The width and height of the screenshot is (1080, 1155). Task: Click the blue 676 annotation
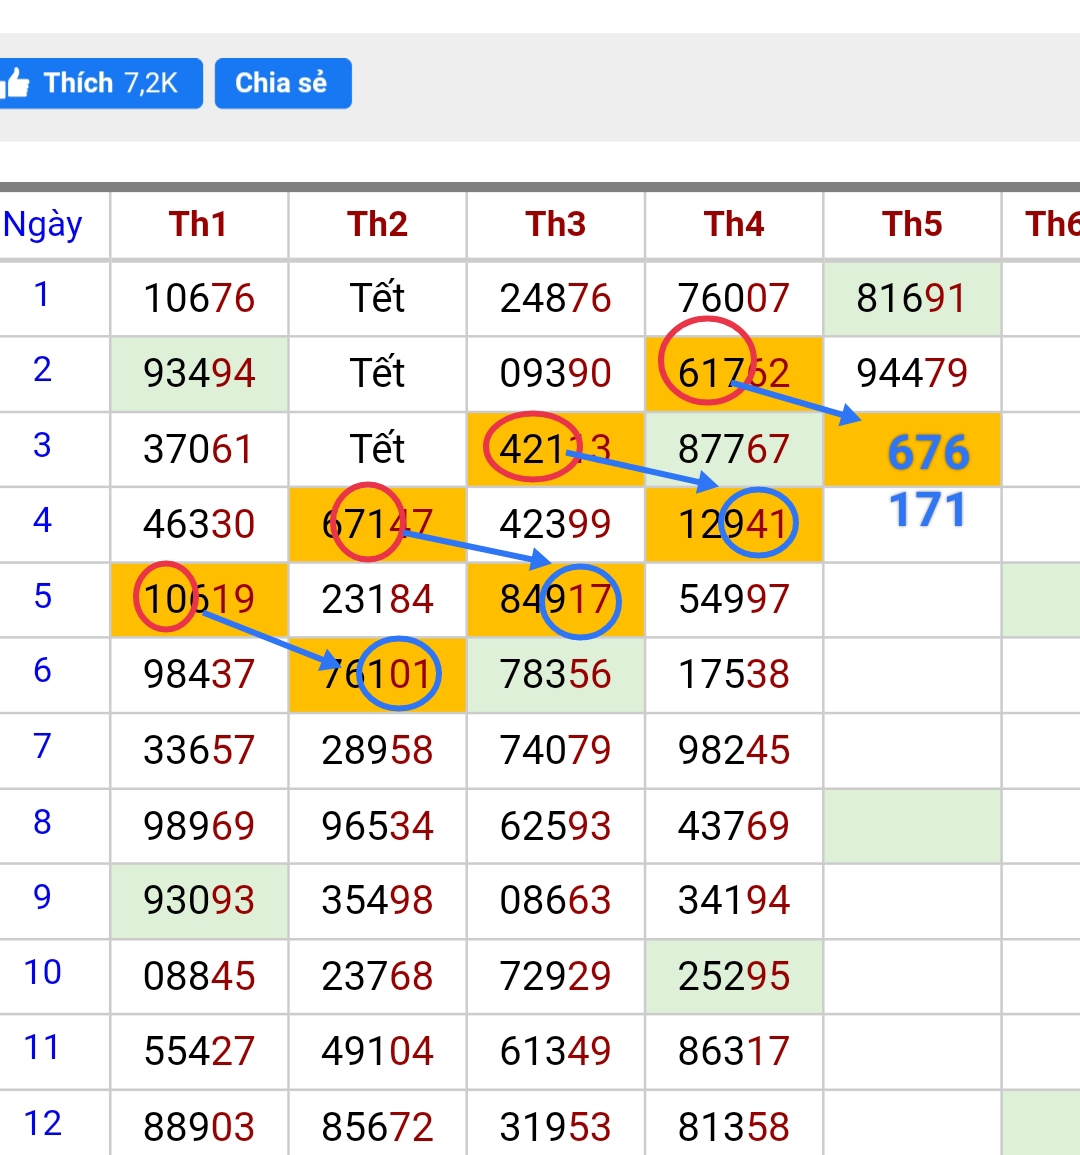point(928,452)
